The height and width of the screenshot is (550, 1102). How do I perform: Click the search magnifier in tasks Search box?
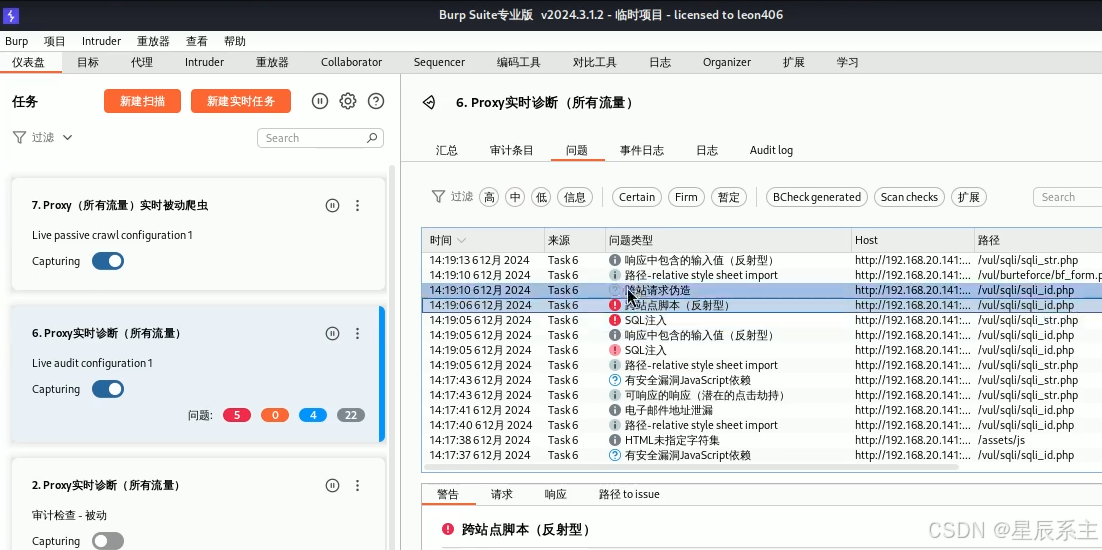pos(372,138)
